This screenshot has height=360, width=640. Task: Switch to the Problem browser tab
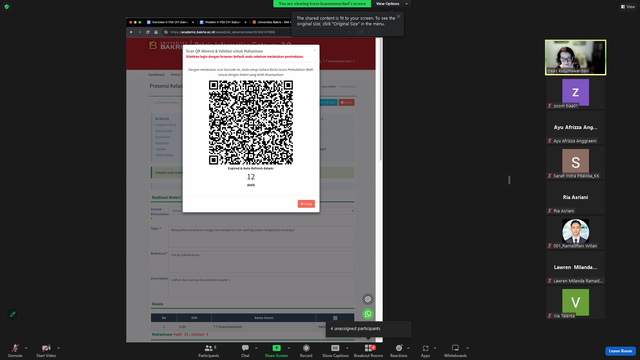(223, 22)
